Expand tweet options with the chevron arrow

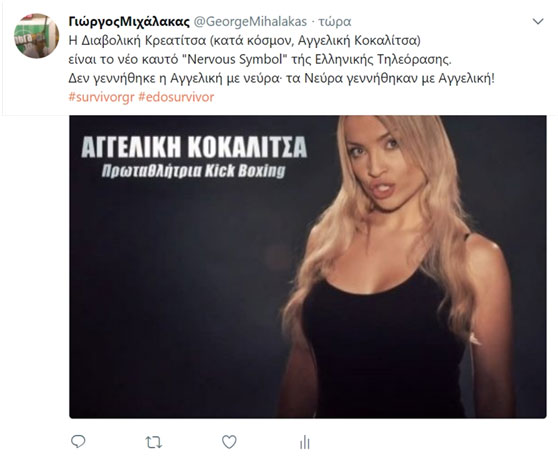(538, 22)
